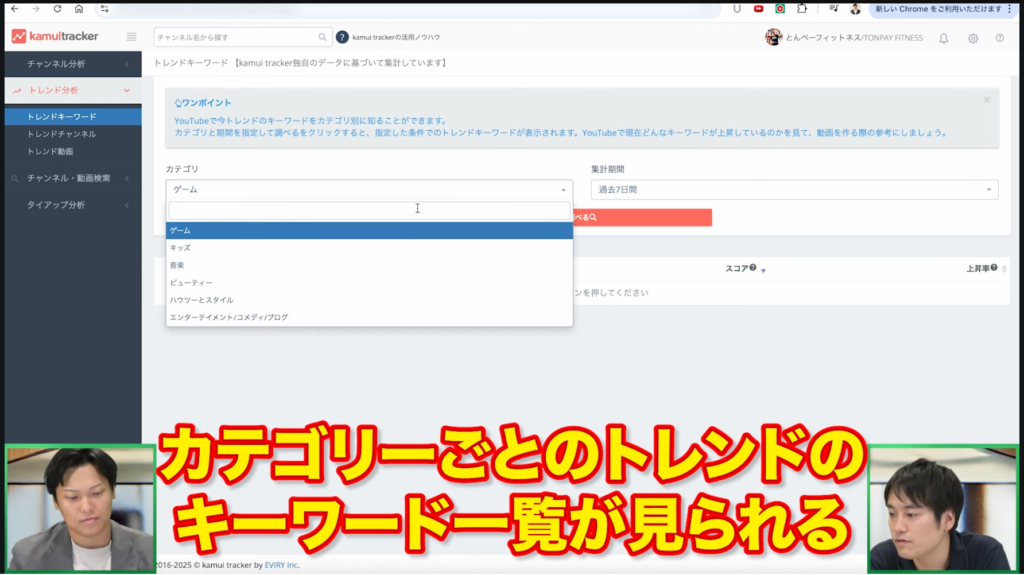Image resolution: width=1024 pixels, height=575 pixels.
Task: Go back with browser back arrow
Action: 14,8
